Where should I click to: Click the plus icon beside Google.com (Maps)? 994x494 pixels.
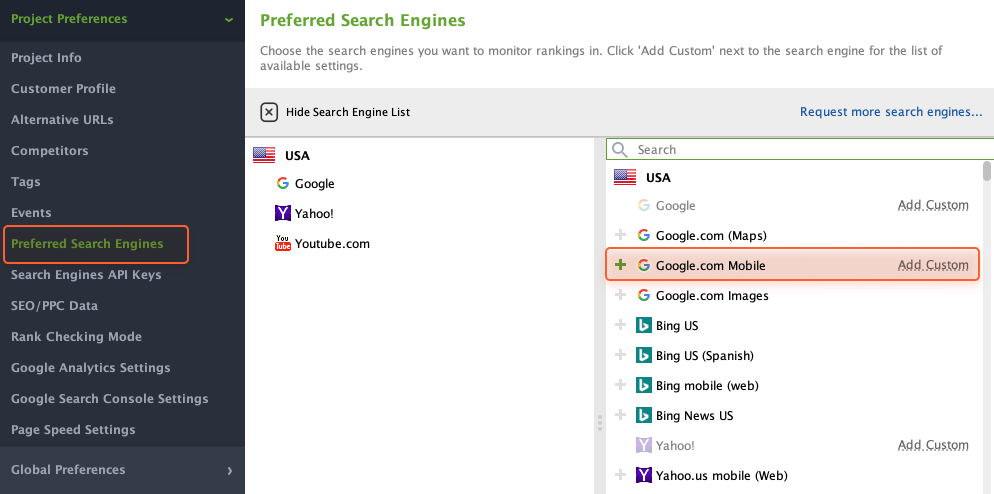pyautogui.click(x=621, y=235)
